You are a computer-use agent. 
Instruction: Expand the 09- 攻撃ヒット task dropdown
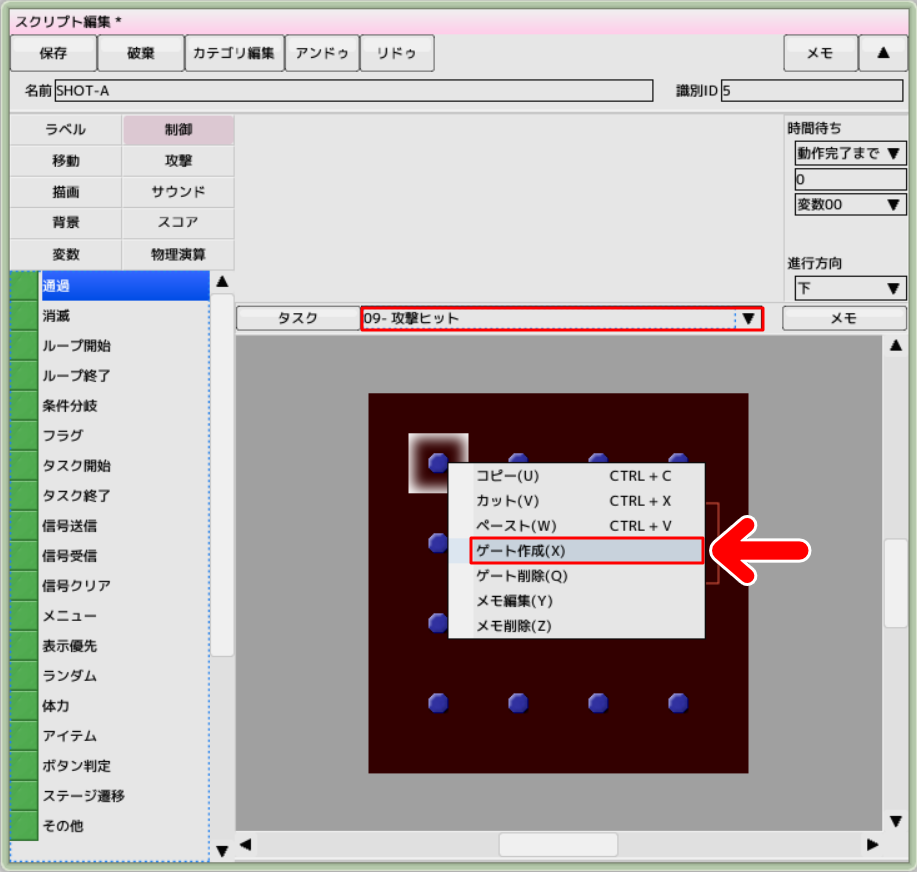748,319
